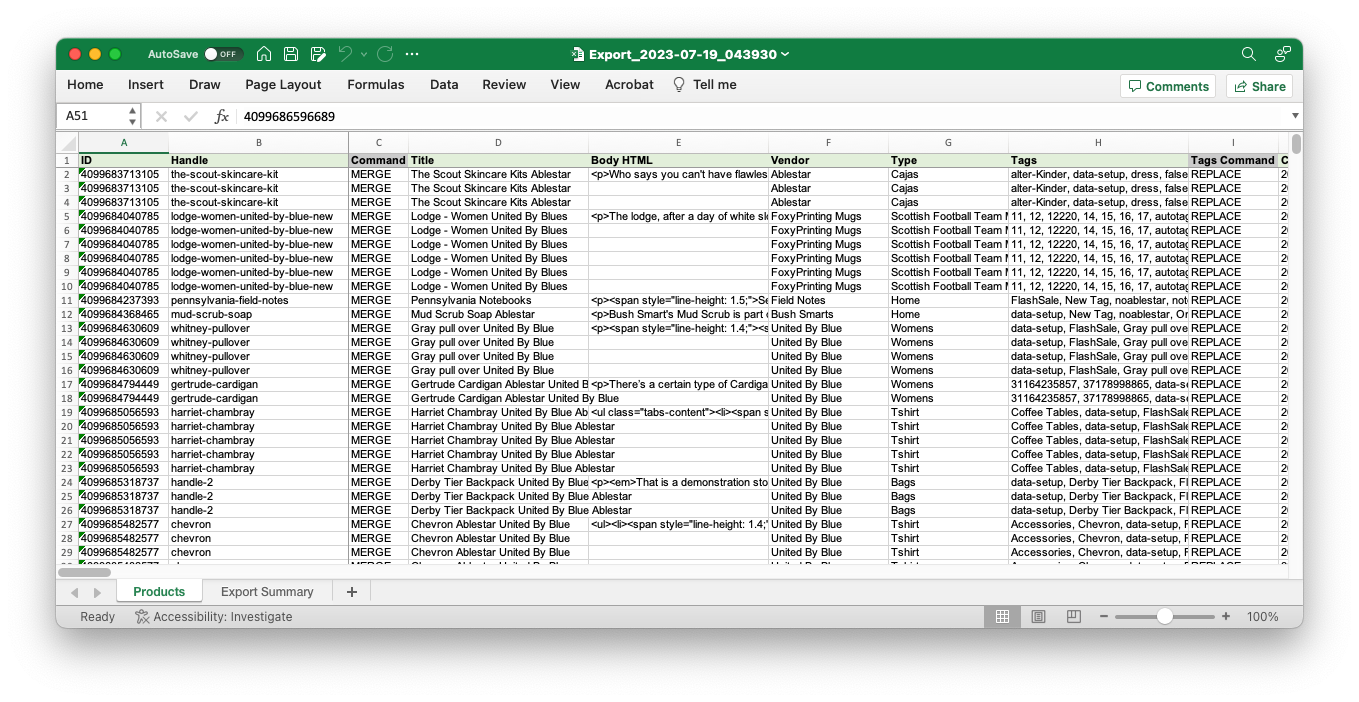Click the vertical scrollbar thumb
Image resolution: width=1359 pixels, height=702 pixels.
point(1296,144)
